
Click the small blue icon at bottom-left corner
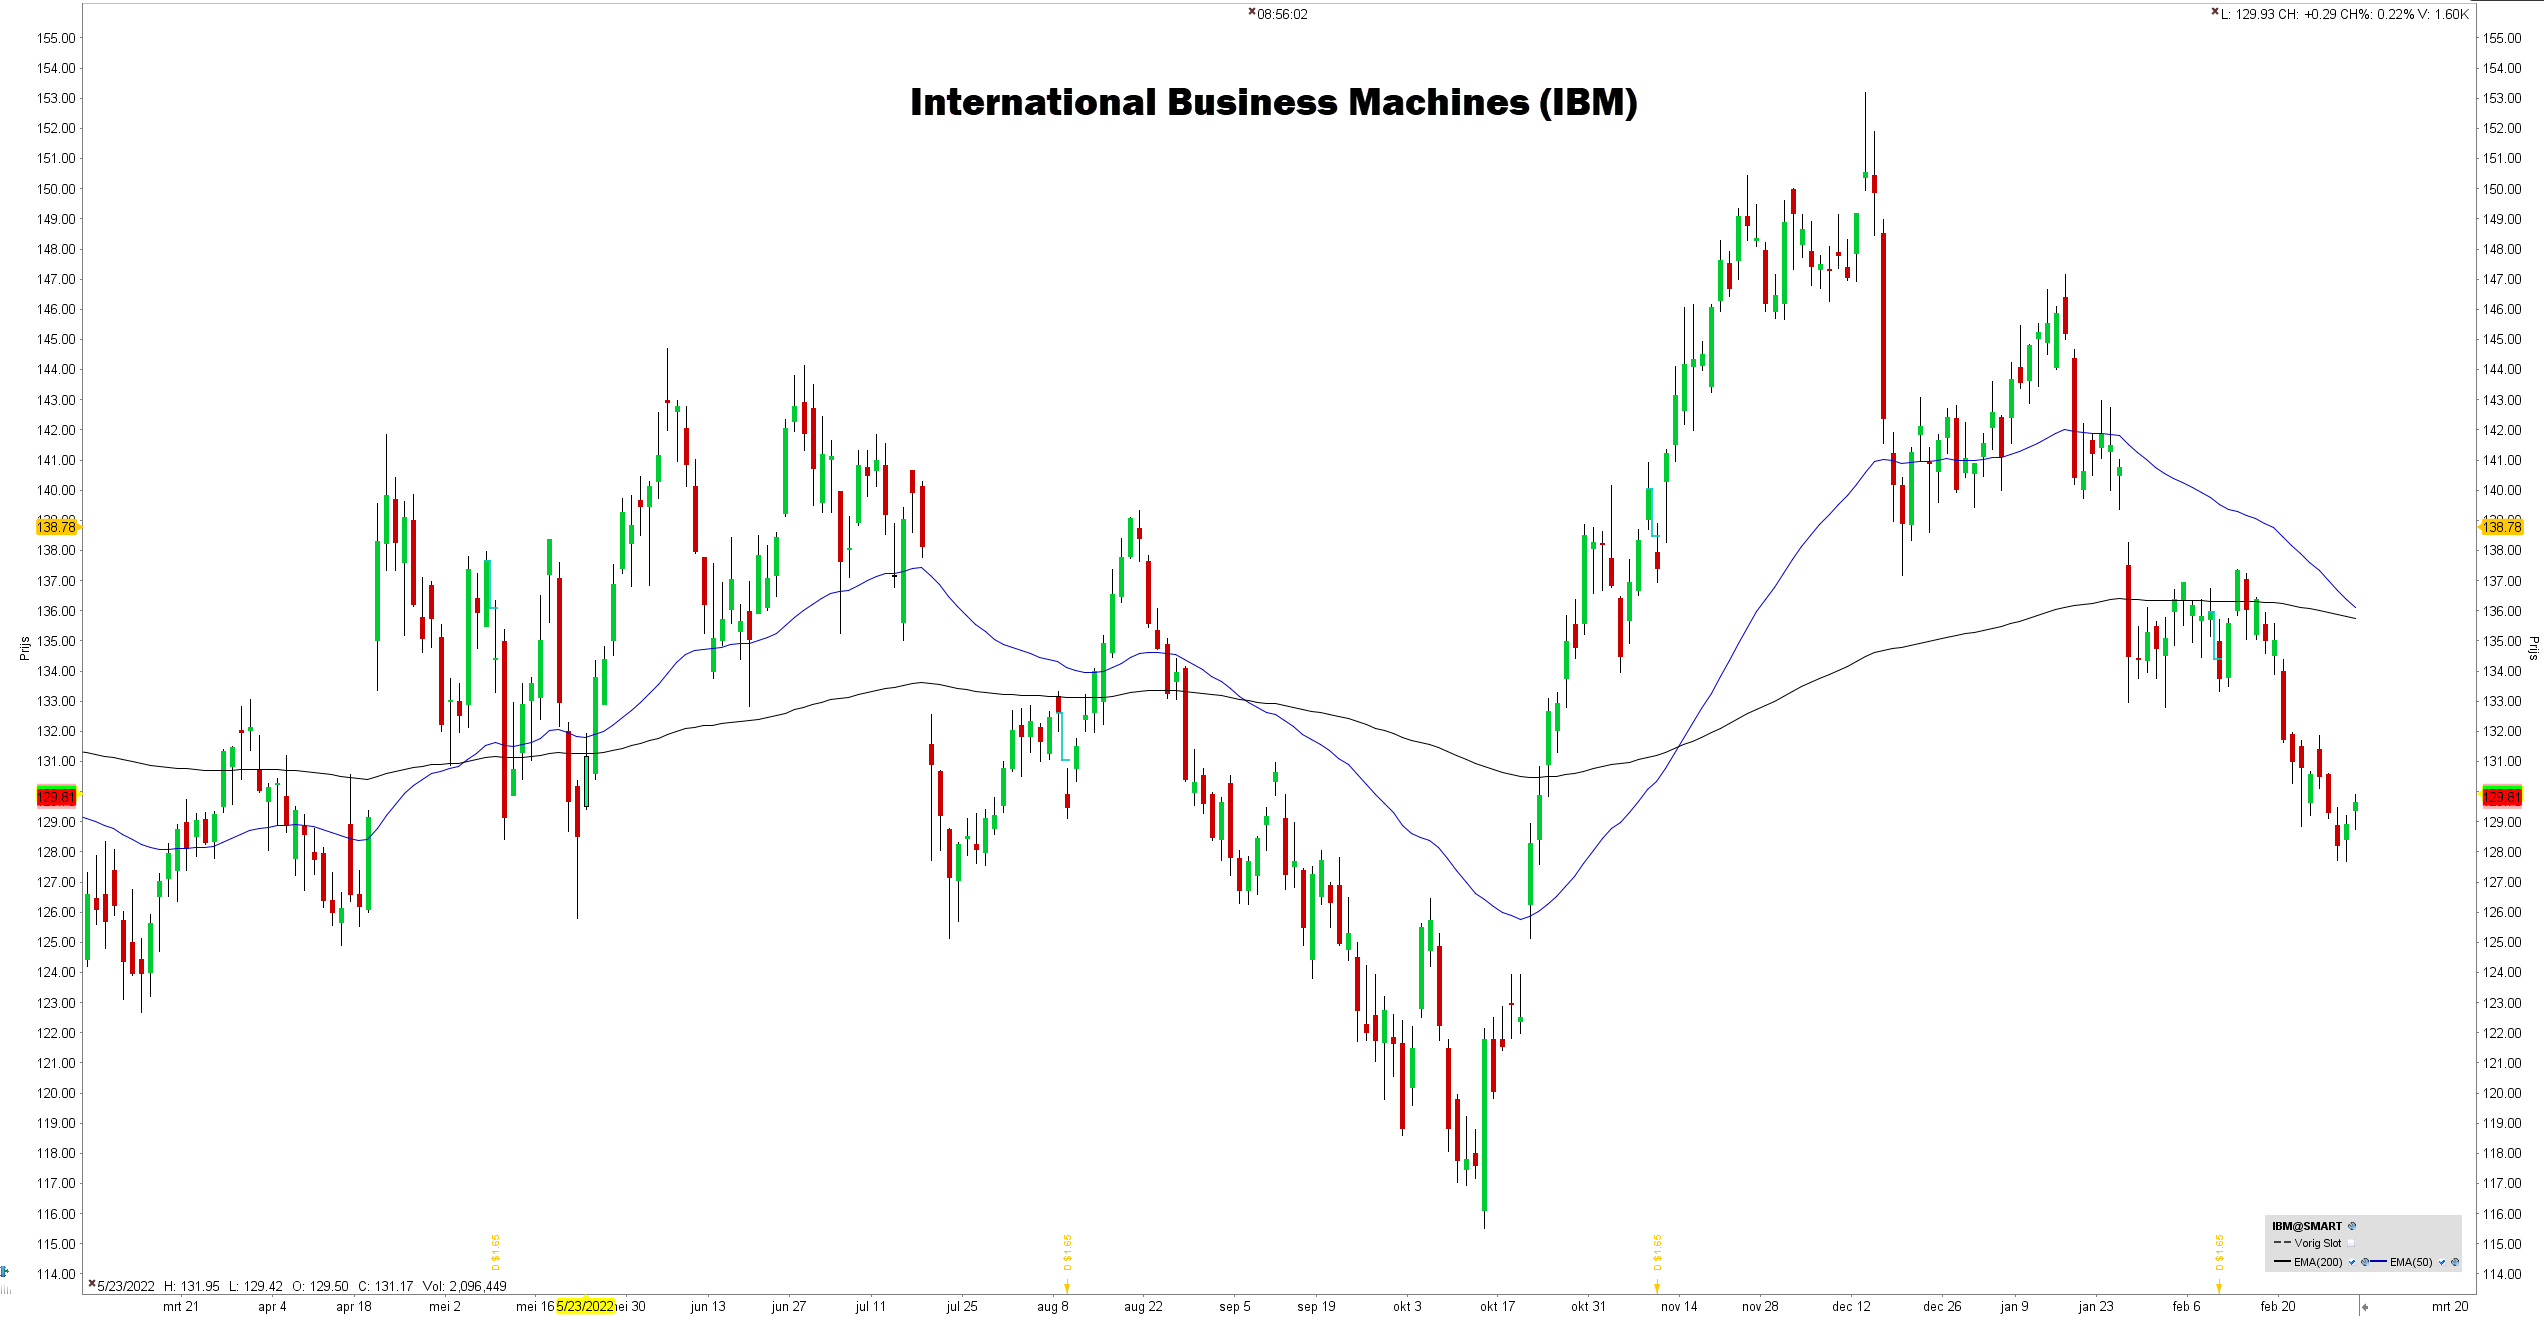pos(5,1272)
